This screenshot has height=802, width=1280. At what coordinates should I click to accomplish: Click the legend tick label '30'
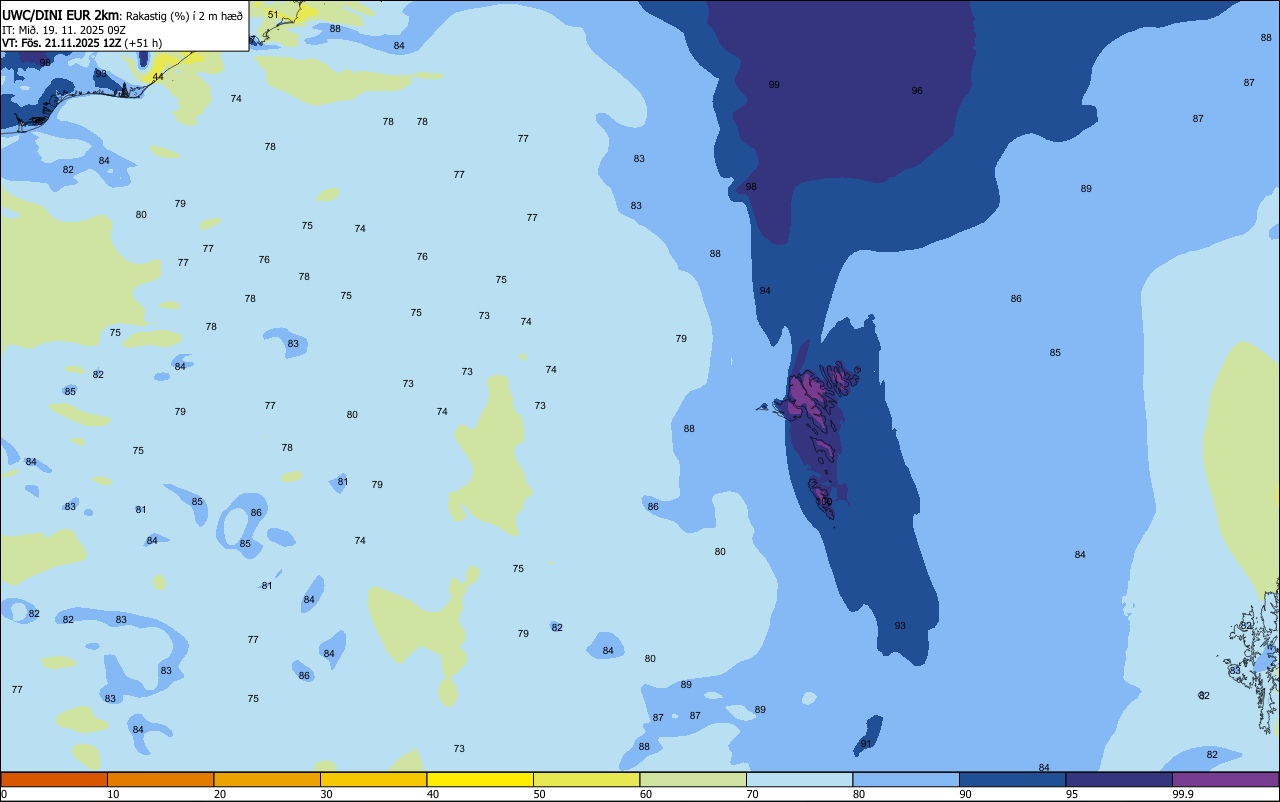click(327, 794)
